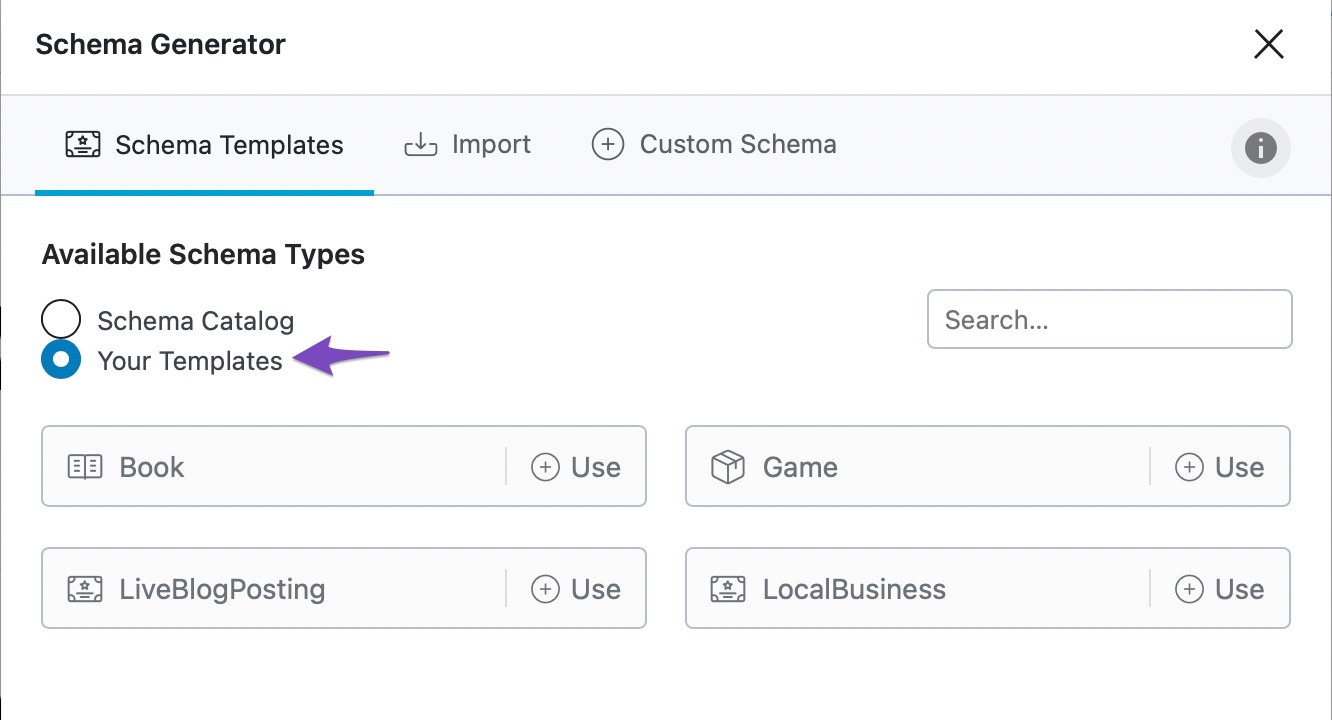
Task: Focus the schema Search field
Action: pyautogui.click(x=1110, y=320)
